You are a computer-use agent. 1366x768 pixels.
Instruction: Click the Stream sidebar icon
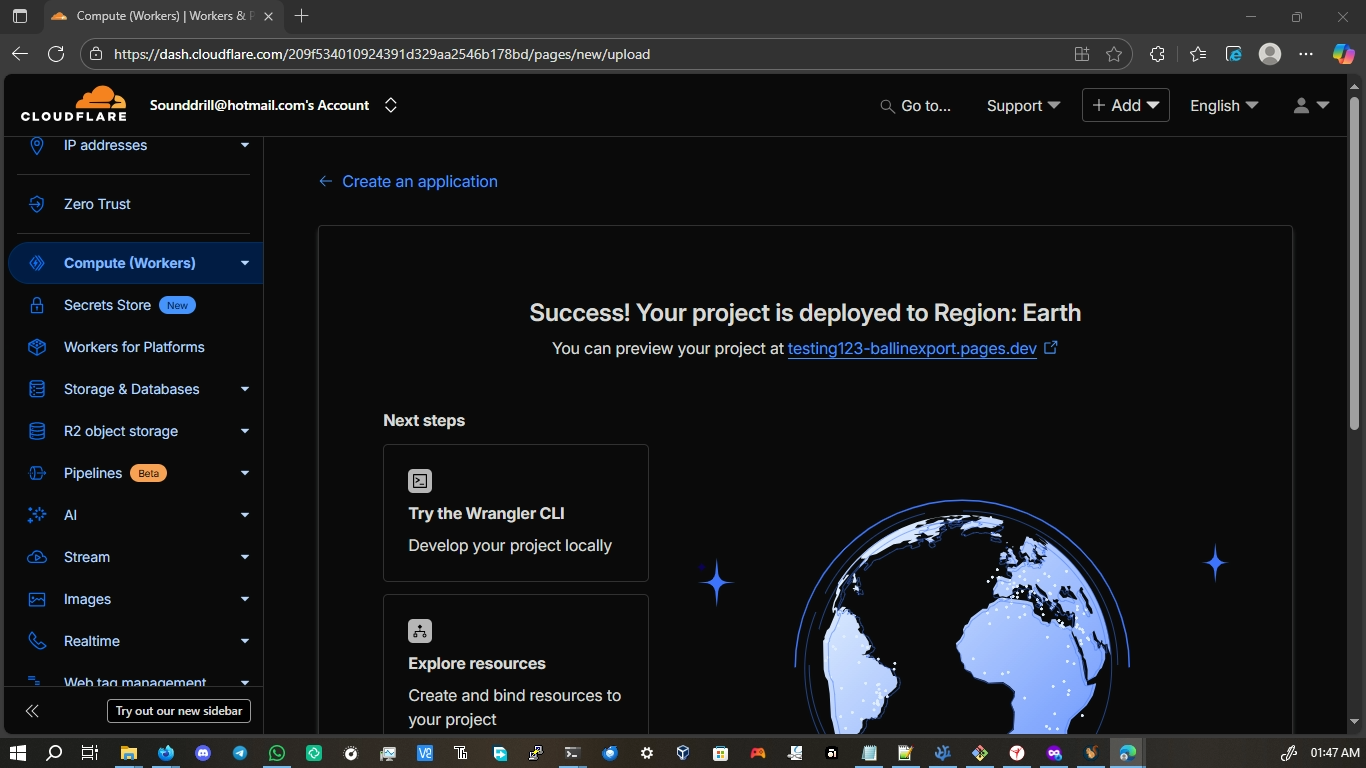point(36,557)
